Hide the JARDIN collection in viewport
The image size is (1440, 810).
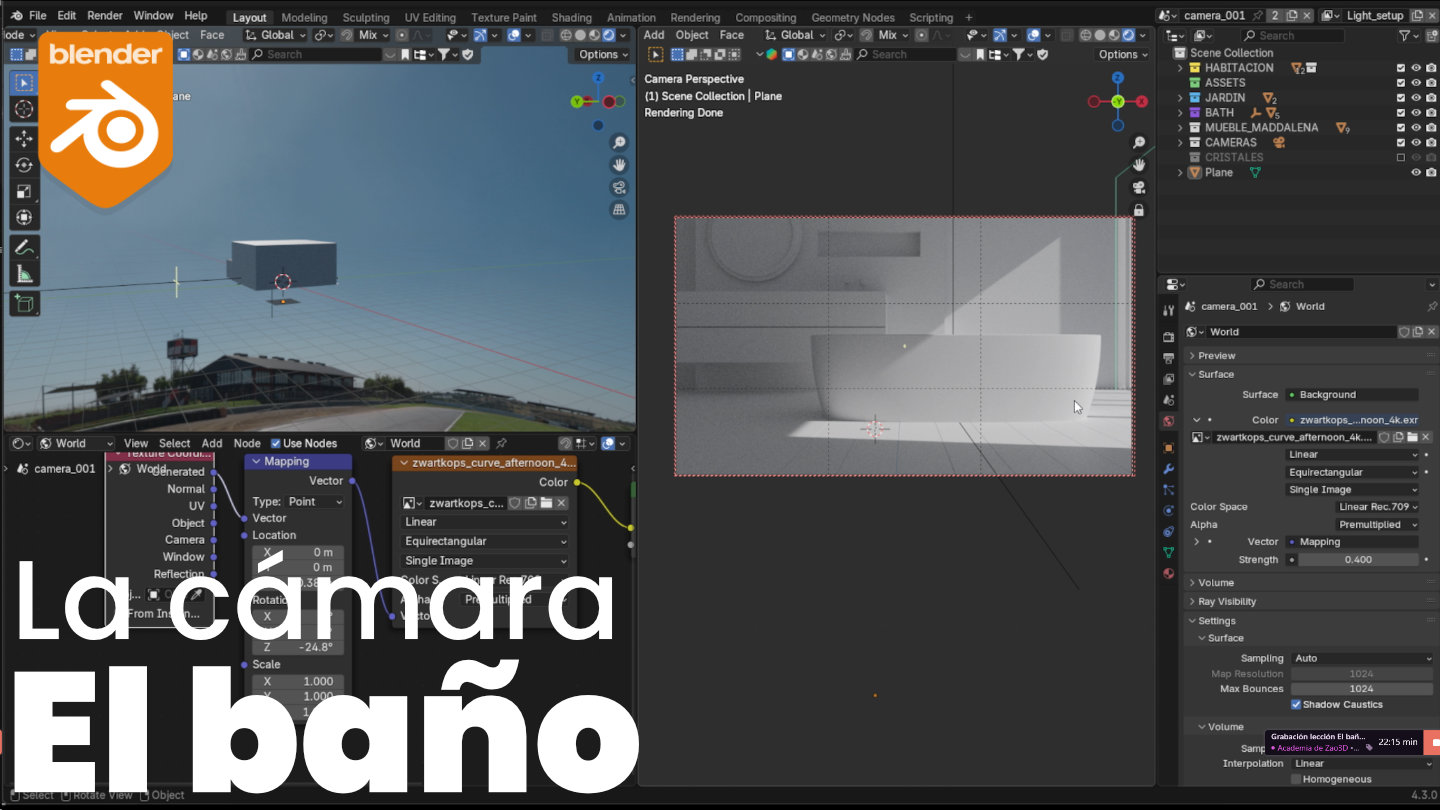1416,98
